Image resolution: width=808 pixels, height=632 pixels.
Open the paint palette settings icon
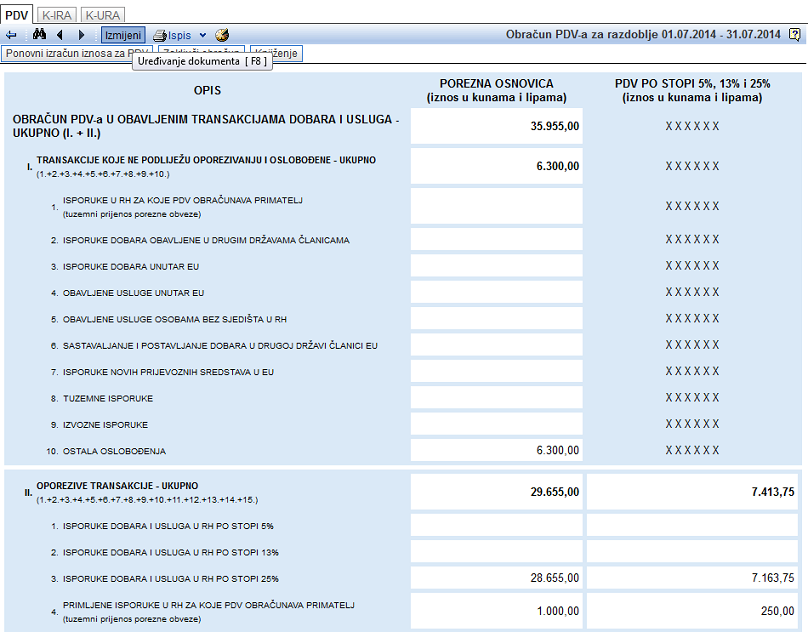[222, 35]
